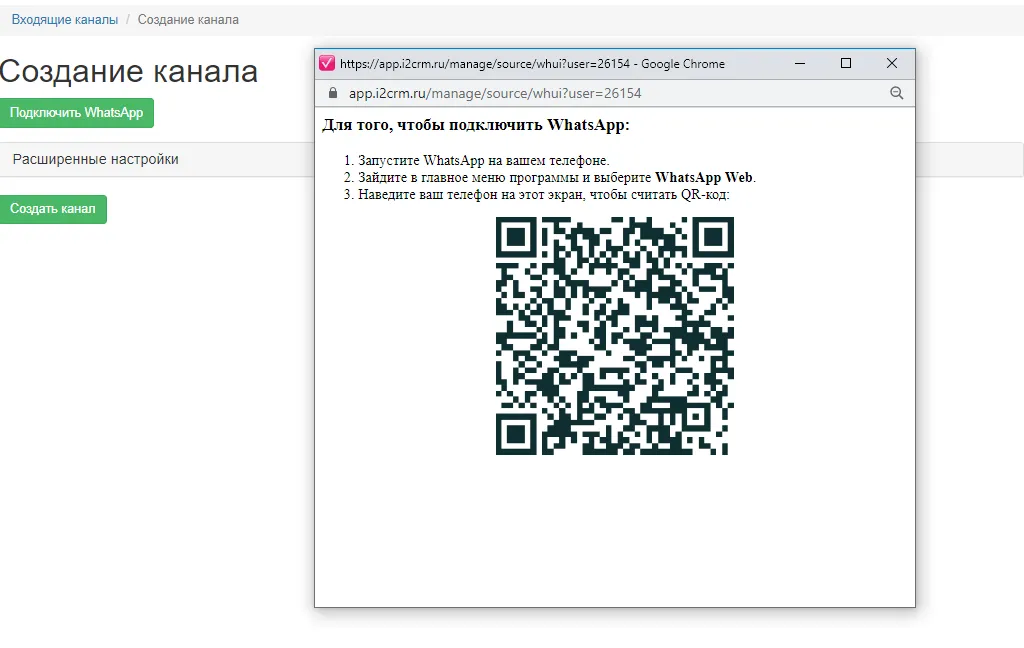1024x648 pixels.
Task: Click the Подключить WhatsApp green button
Action: [x=77, y=113]
